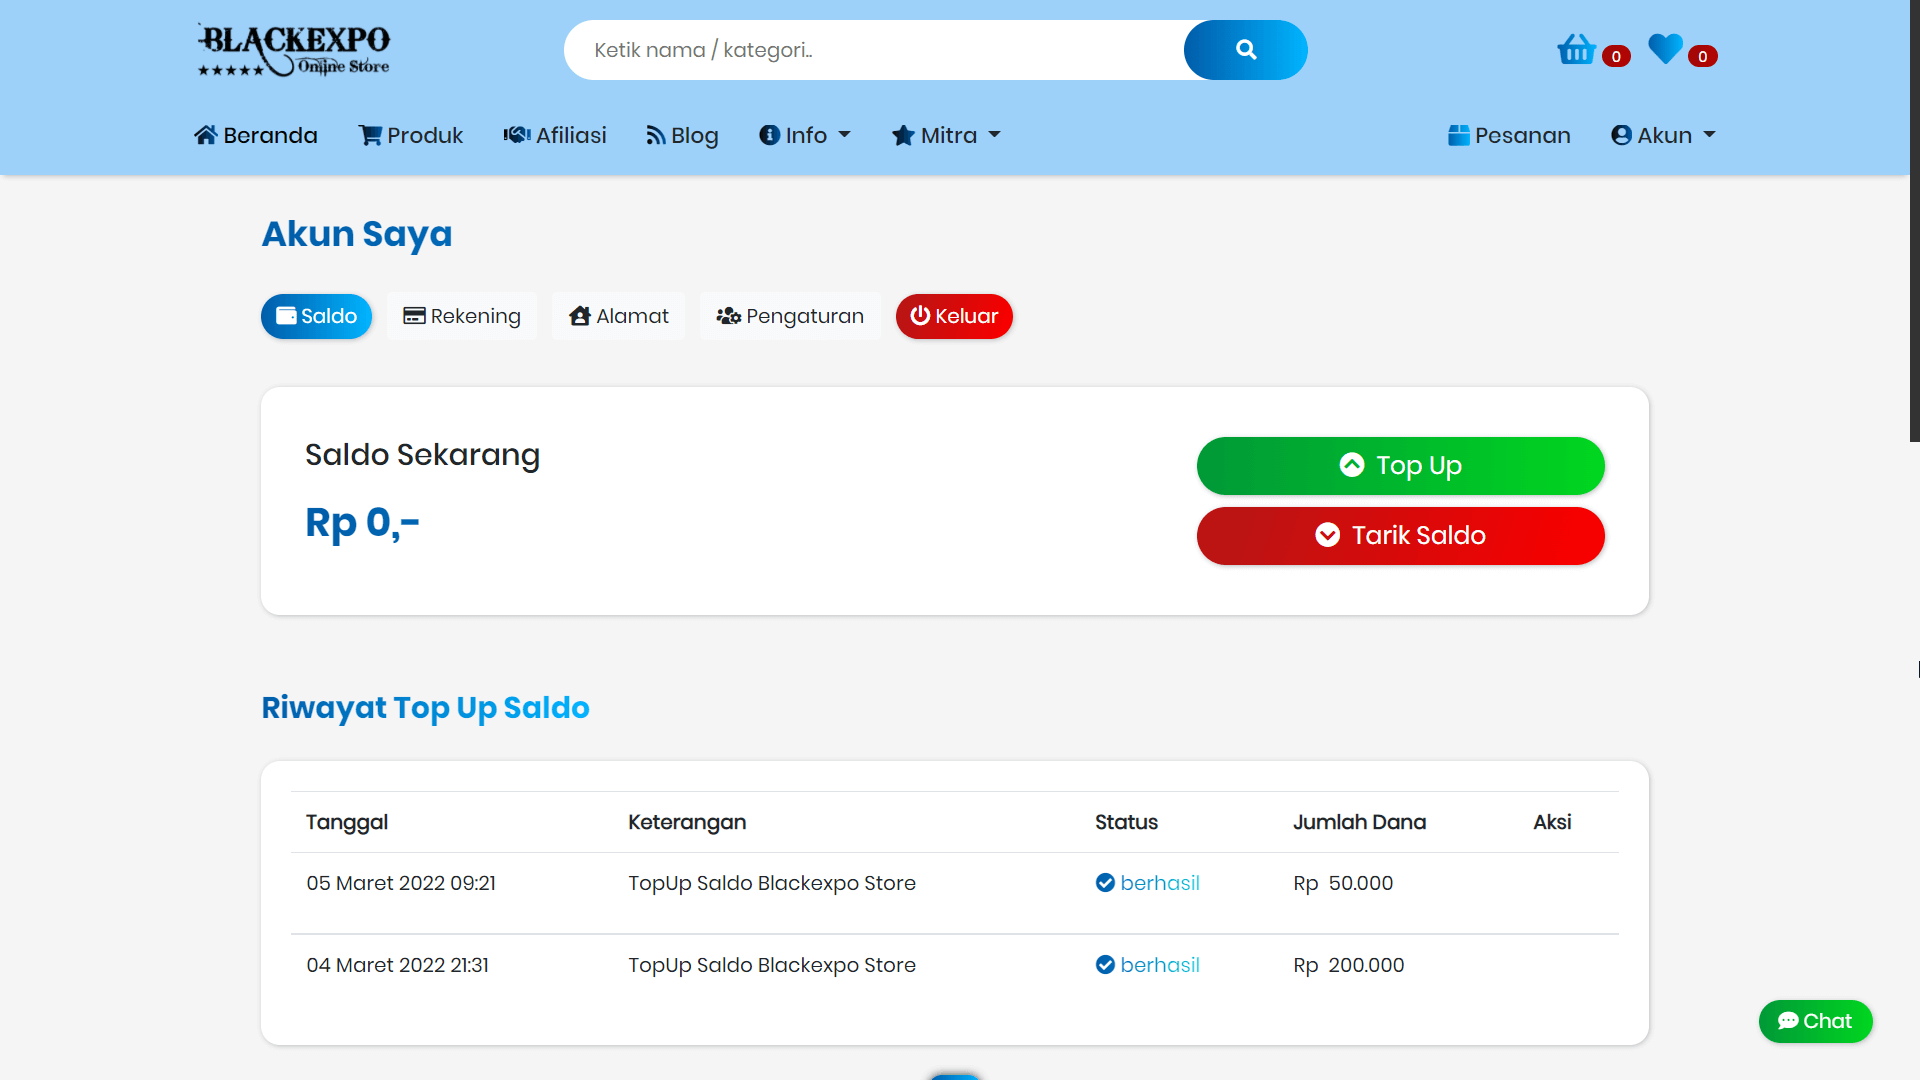1920x1080 pixels.
Task: Expand the Mitra dropdown
Action: (945, 135)
